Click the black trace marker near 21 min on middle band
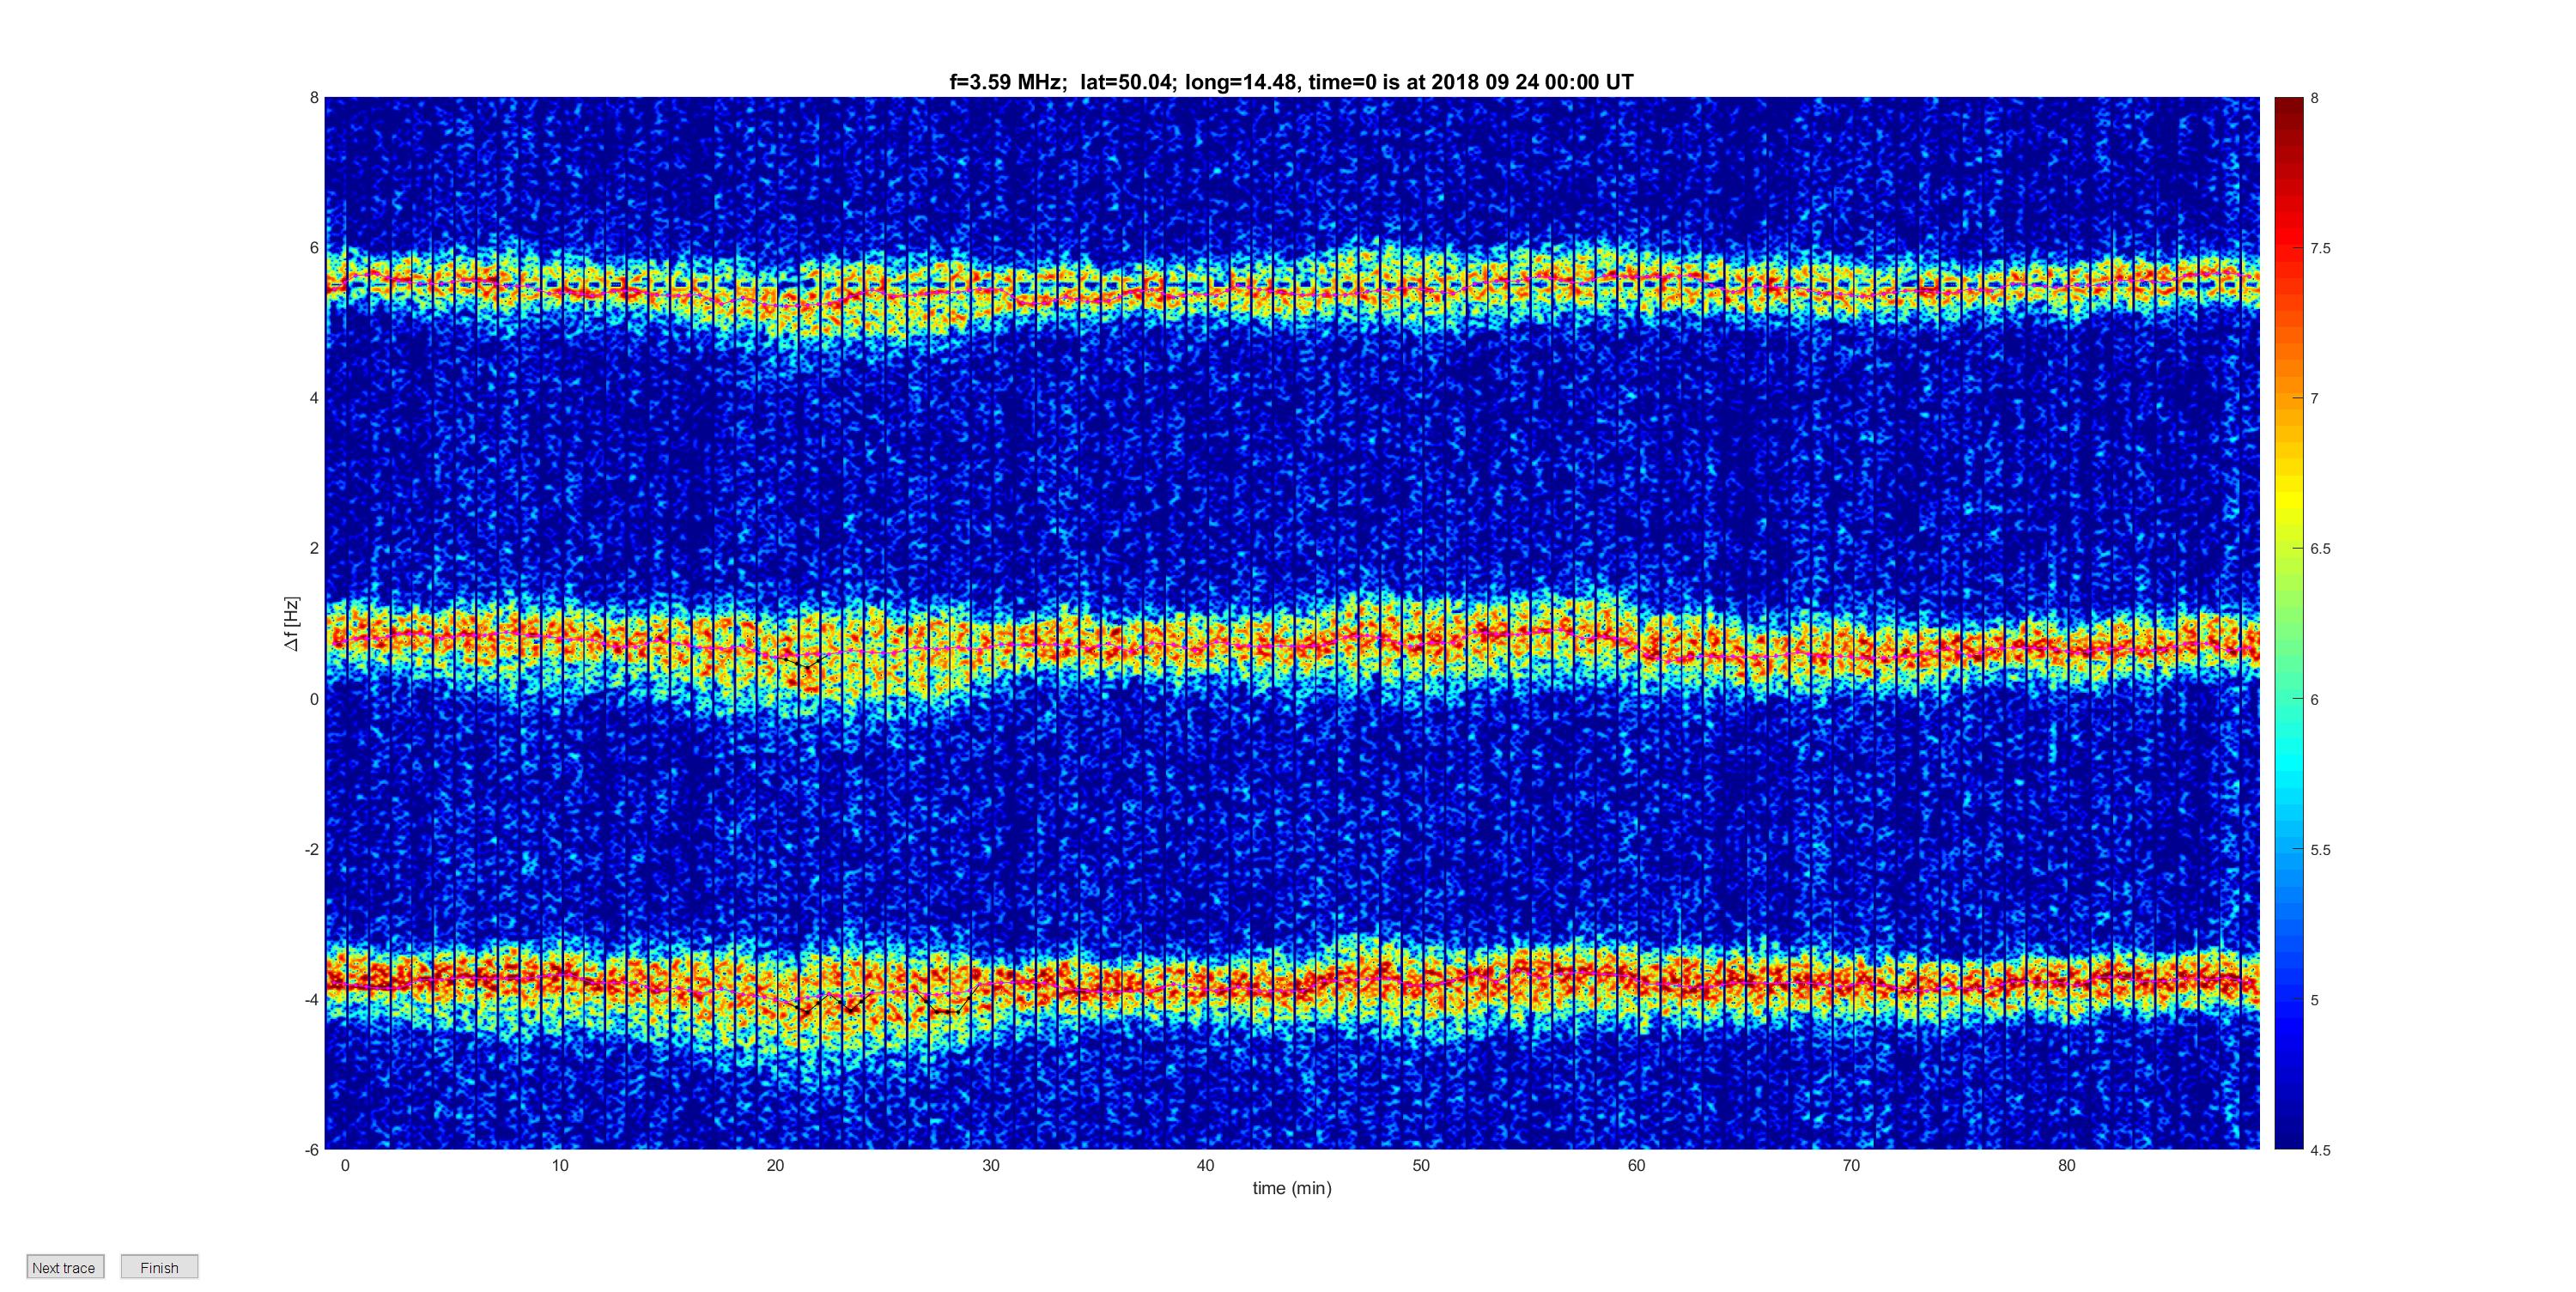The width and height of the screenshot is (2576, 1292). click(806, 666)
